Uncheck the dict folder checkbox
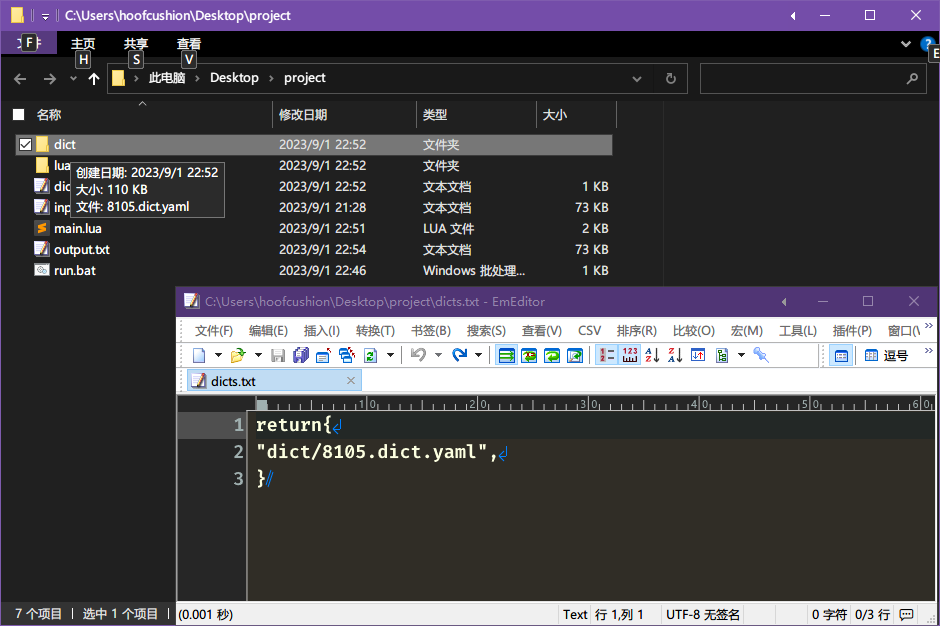The image size is (940, 626). (25, 145)
